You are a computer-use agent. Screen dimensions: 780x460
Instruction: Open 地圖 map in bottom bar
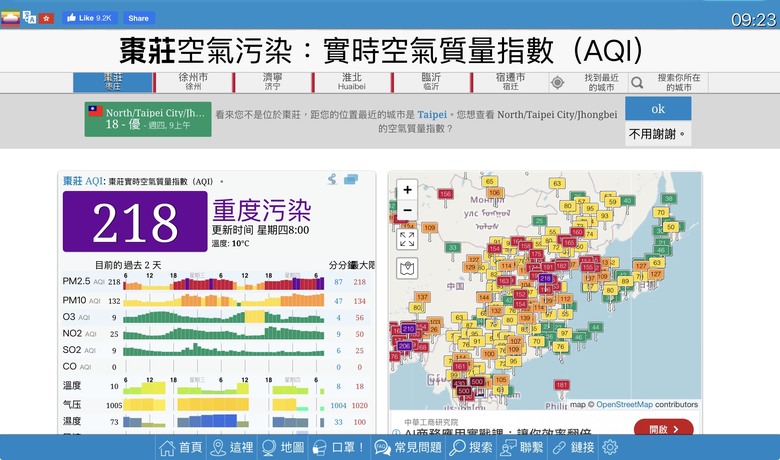coord(283,448)
